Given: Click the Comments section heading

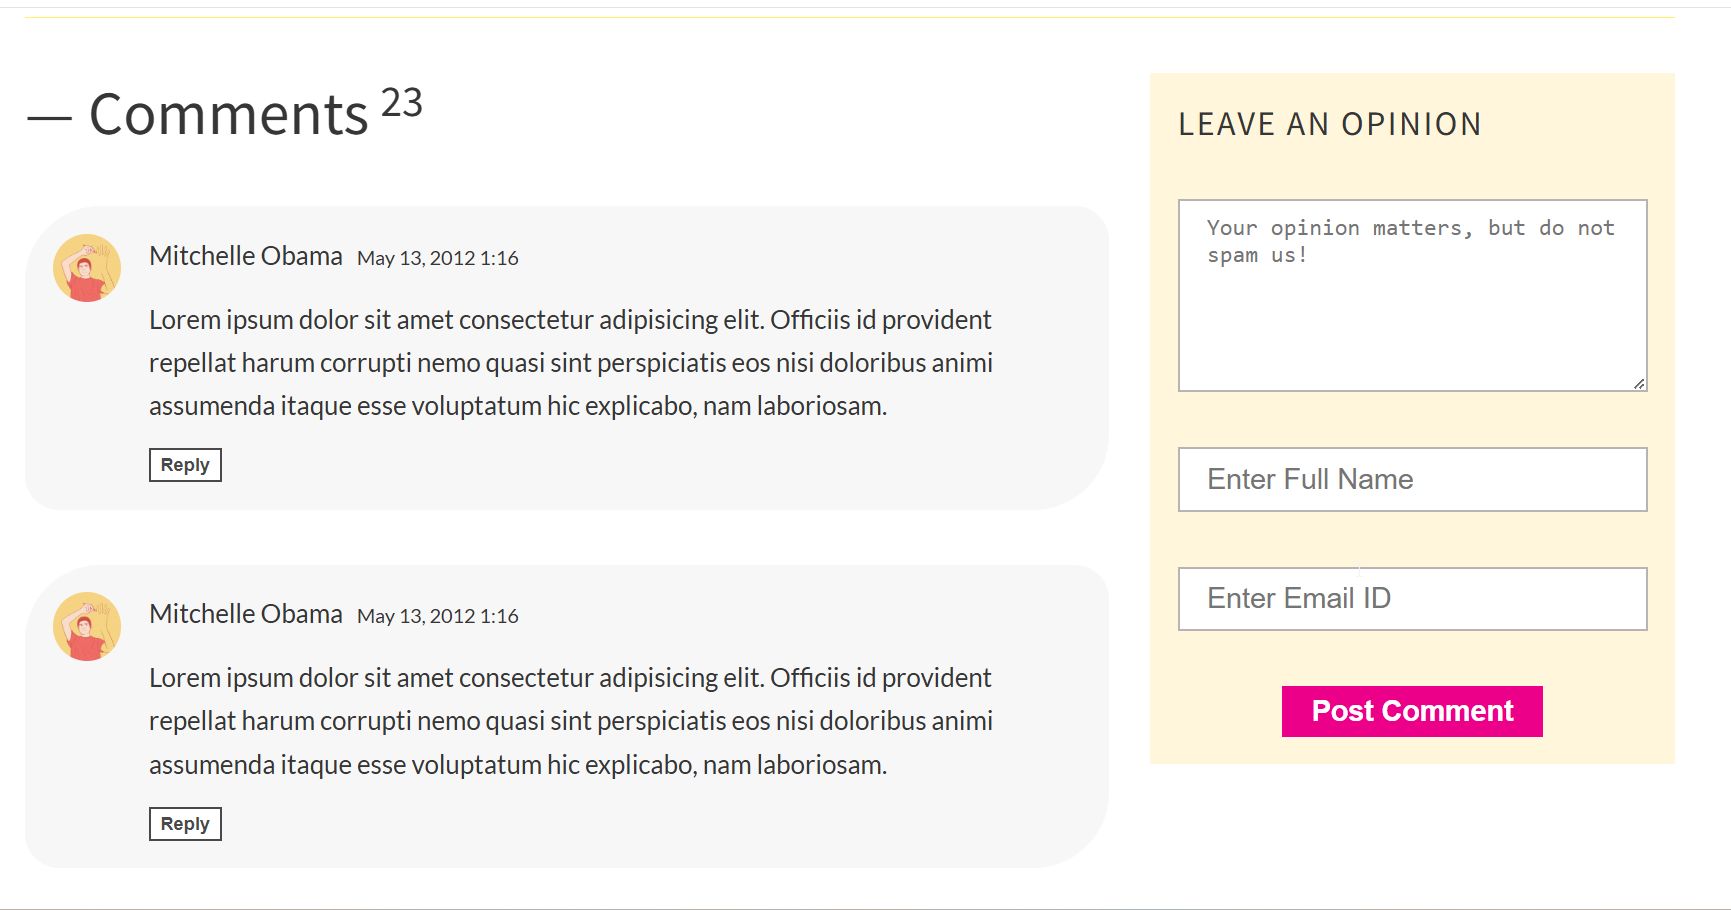Looking at the screenshot, I should (229, 114).
